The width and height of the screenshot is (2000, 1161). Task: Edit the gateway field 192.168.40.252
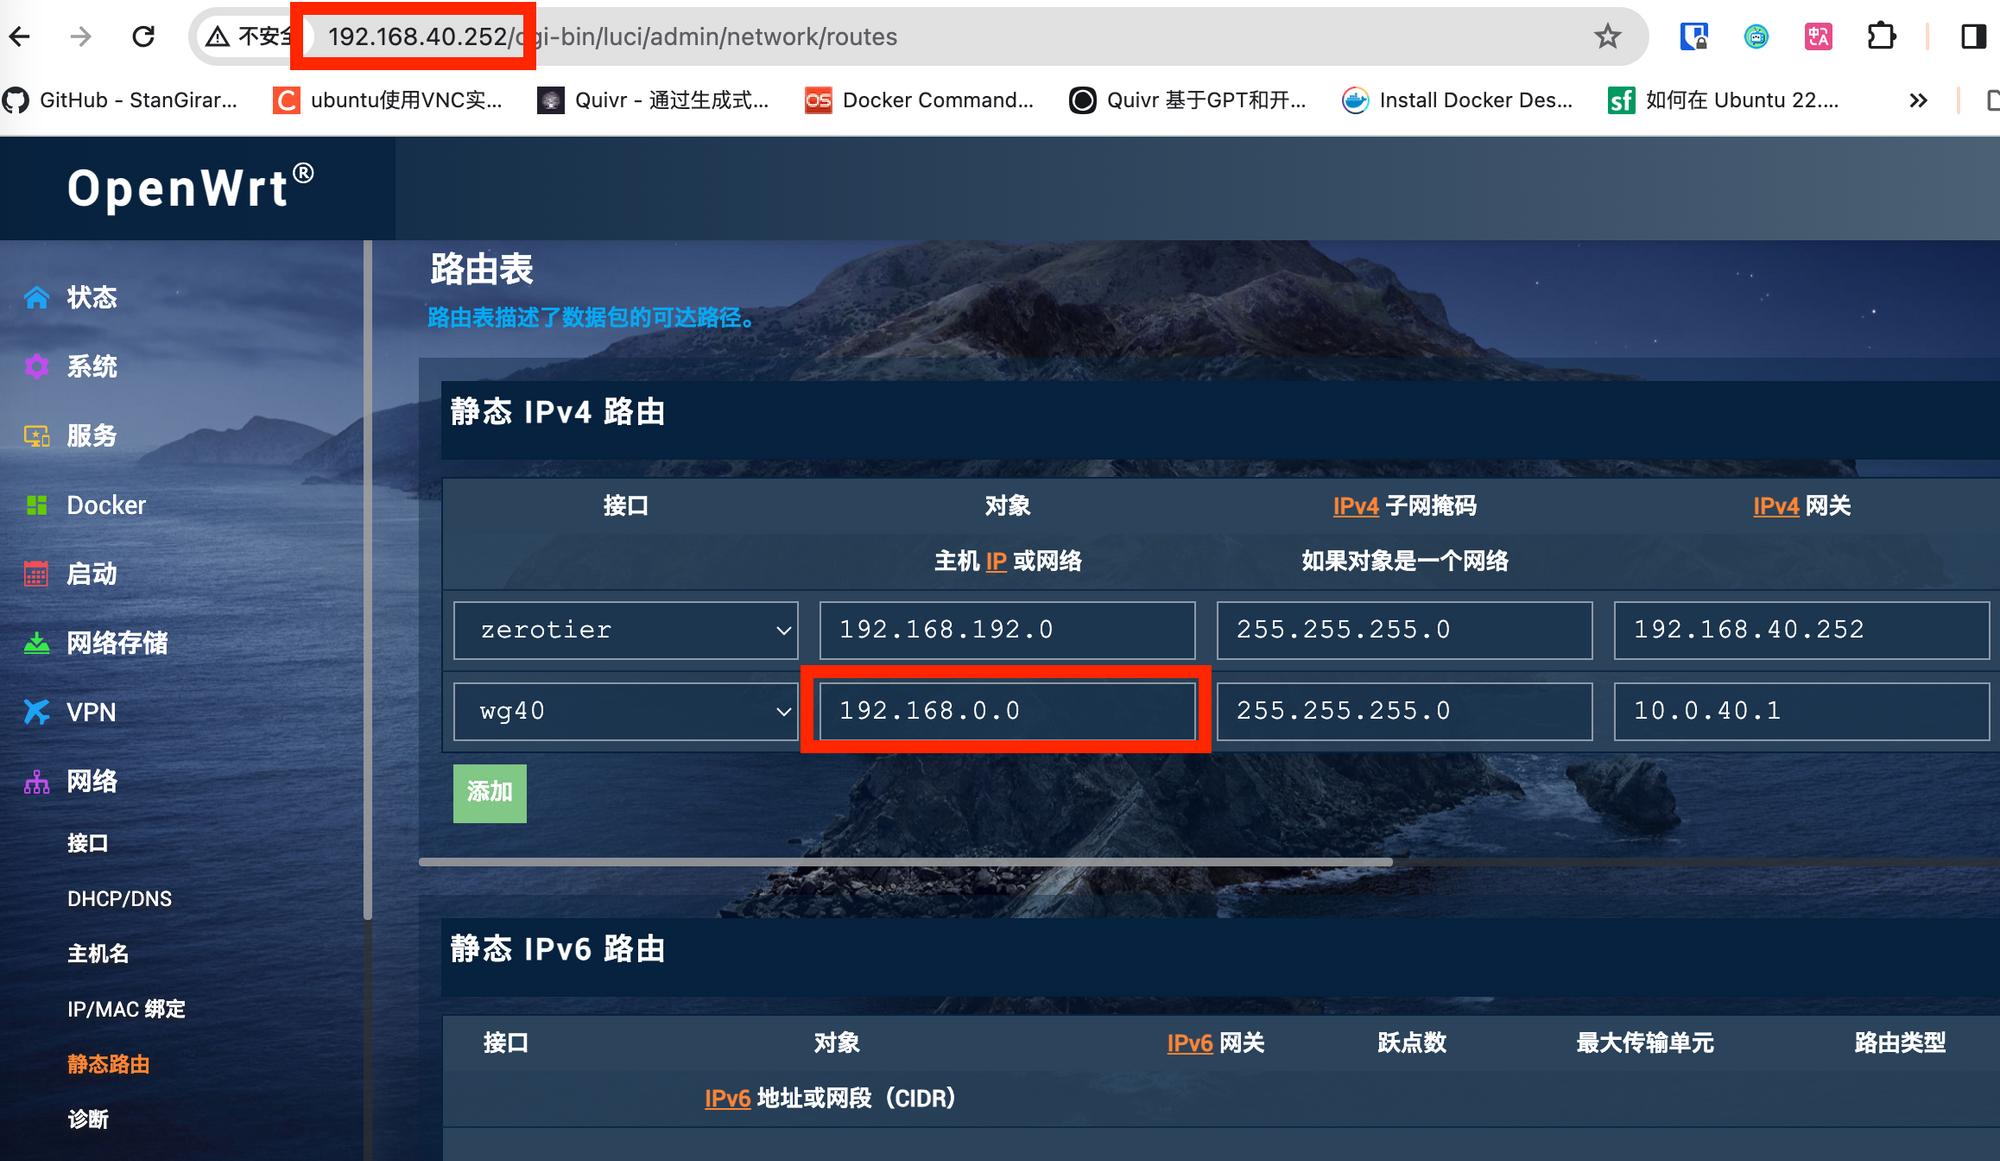[x=1801, y=630]
